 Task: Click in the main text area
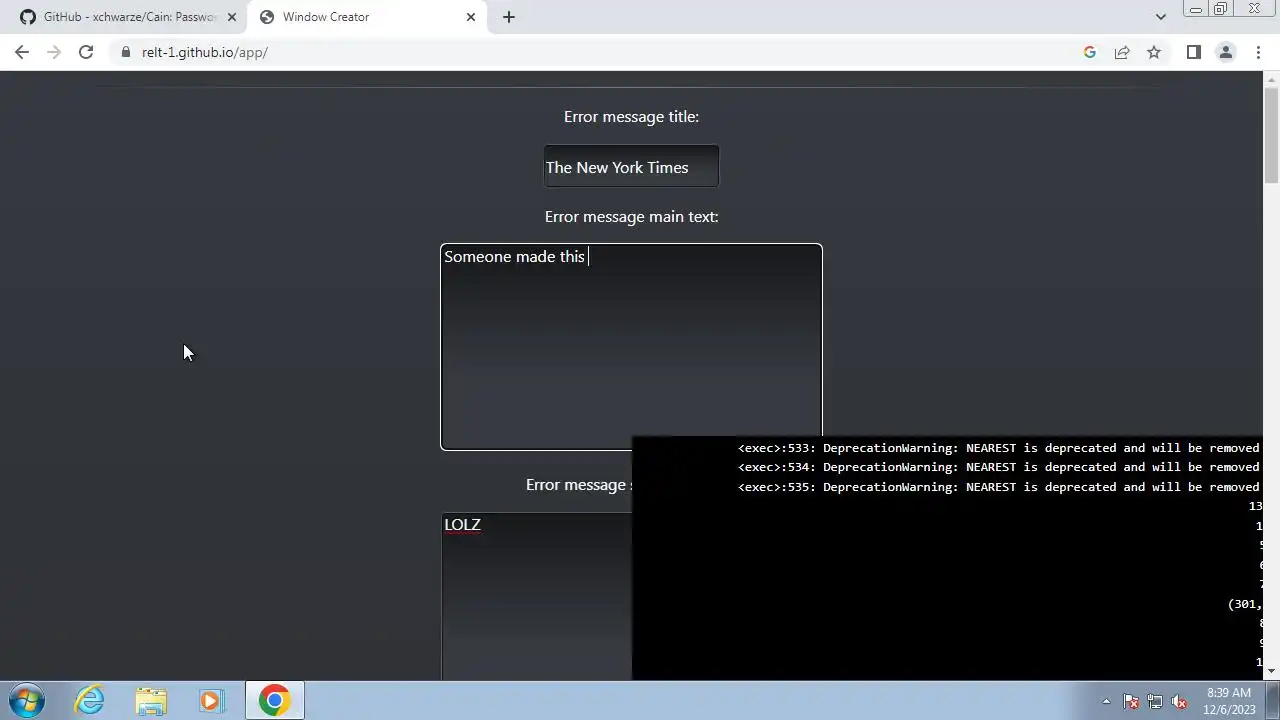[x=631, y=347]
